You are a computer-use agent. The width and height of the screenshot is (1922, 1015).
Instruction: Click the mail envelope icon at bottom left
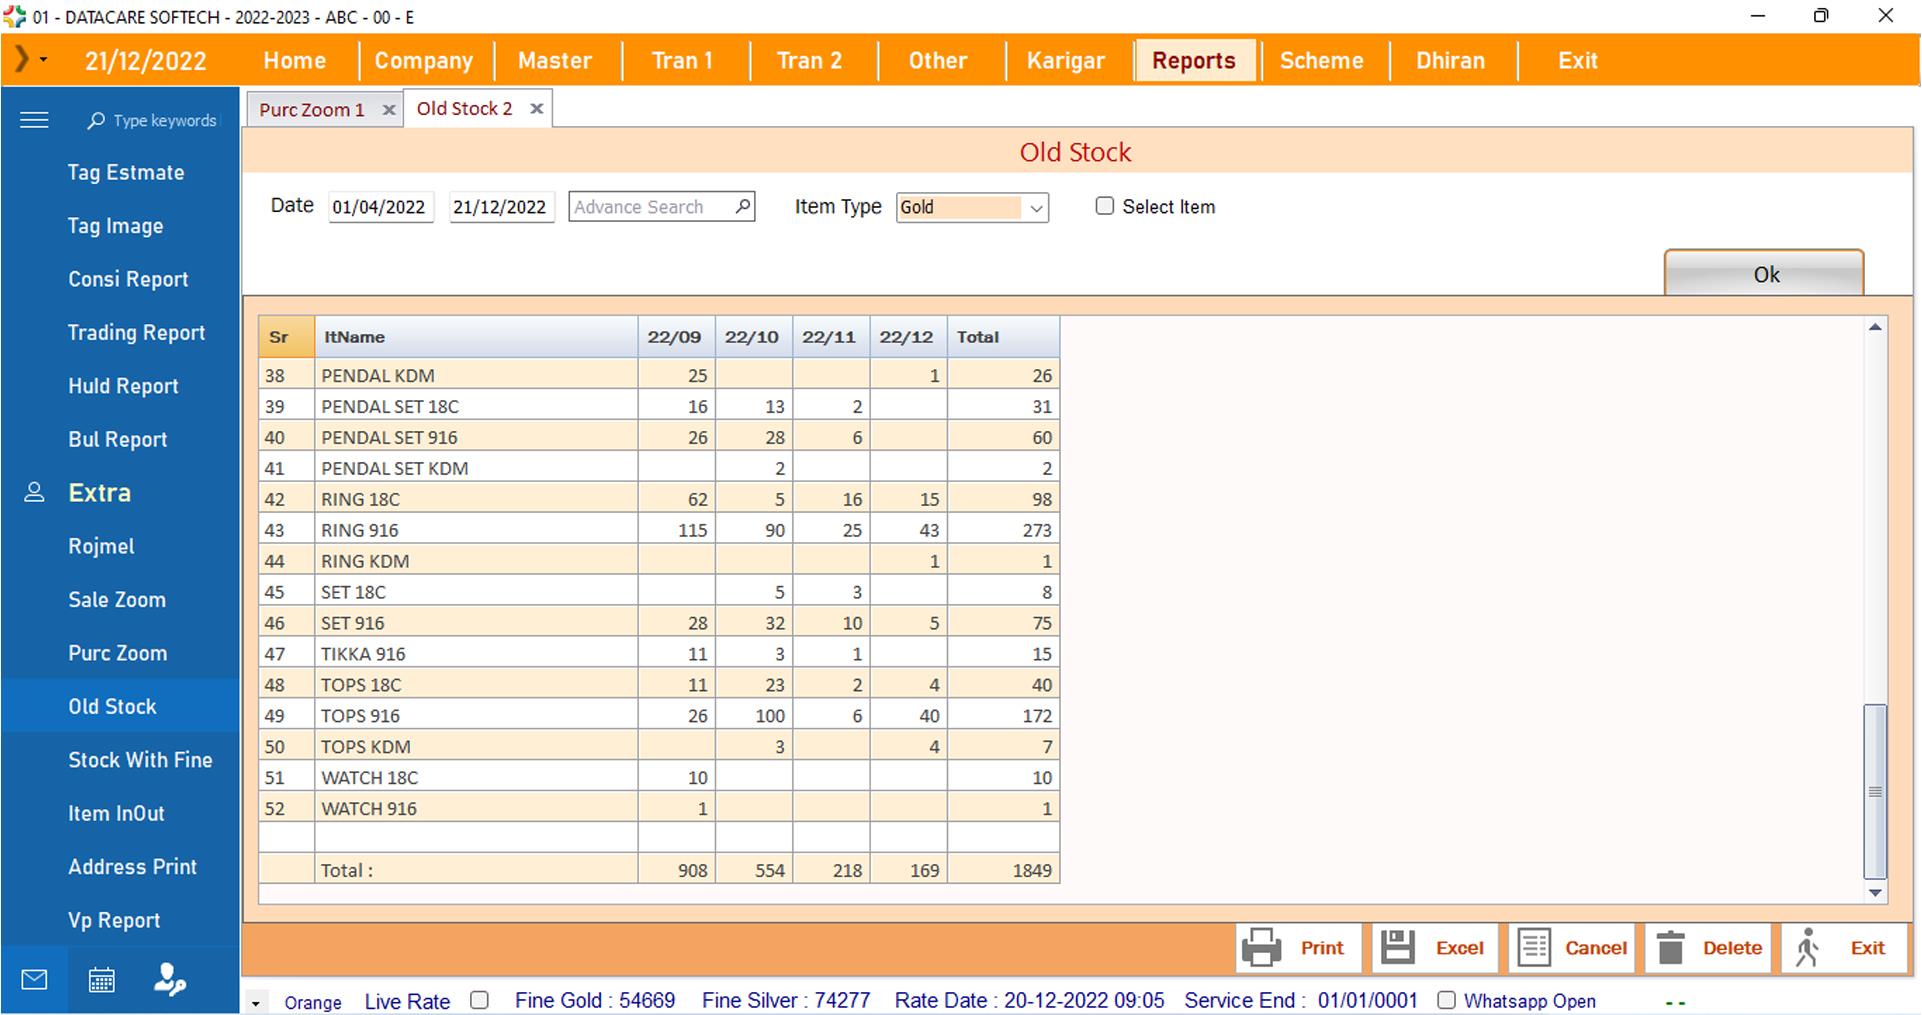34,980
